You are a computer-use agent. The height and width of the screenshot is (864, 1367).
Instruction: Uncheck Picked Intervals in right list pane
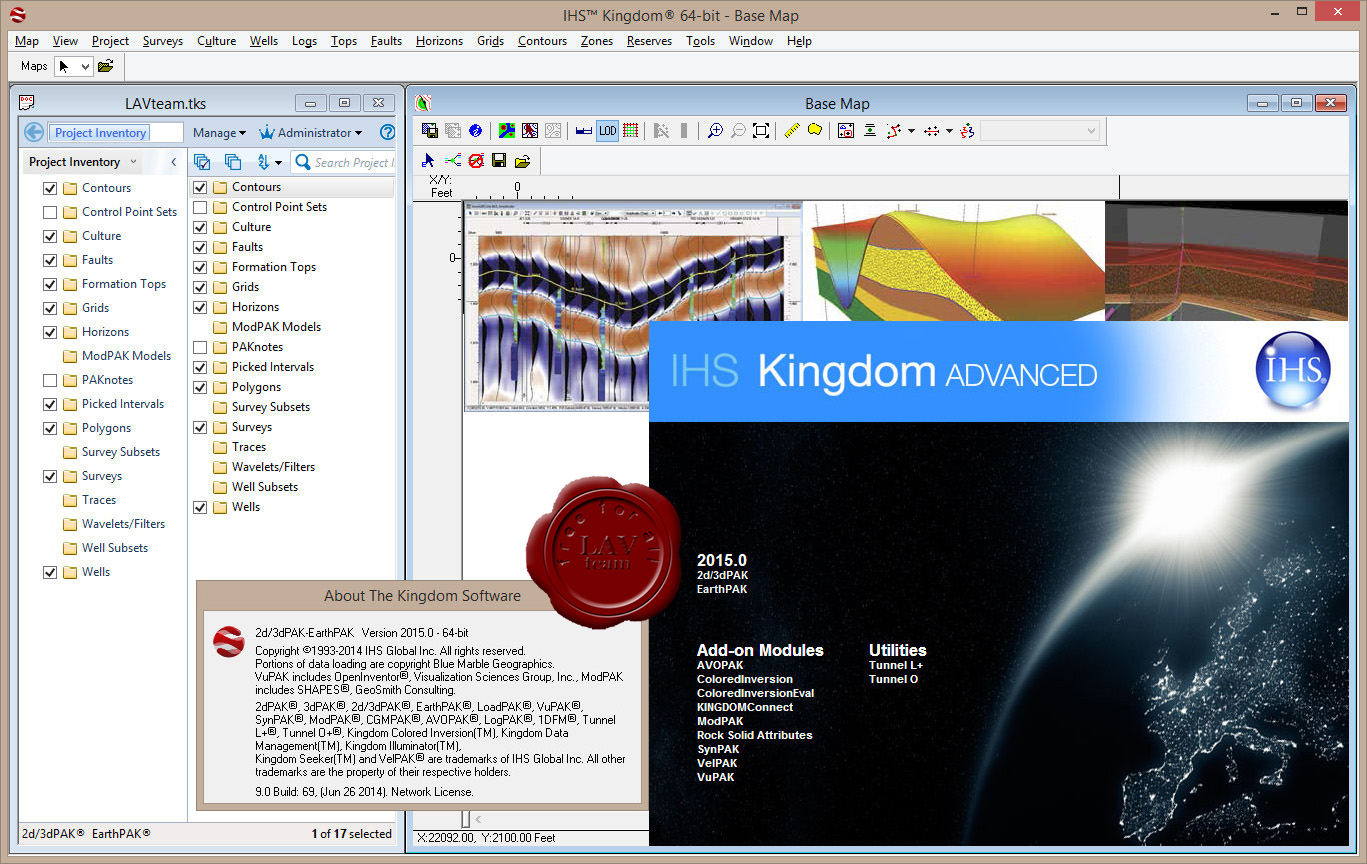pyautogui.click(x=200, y=367)
